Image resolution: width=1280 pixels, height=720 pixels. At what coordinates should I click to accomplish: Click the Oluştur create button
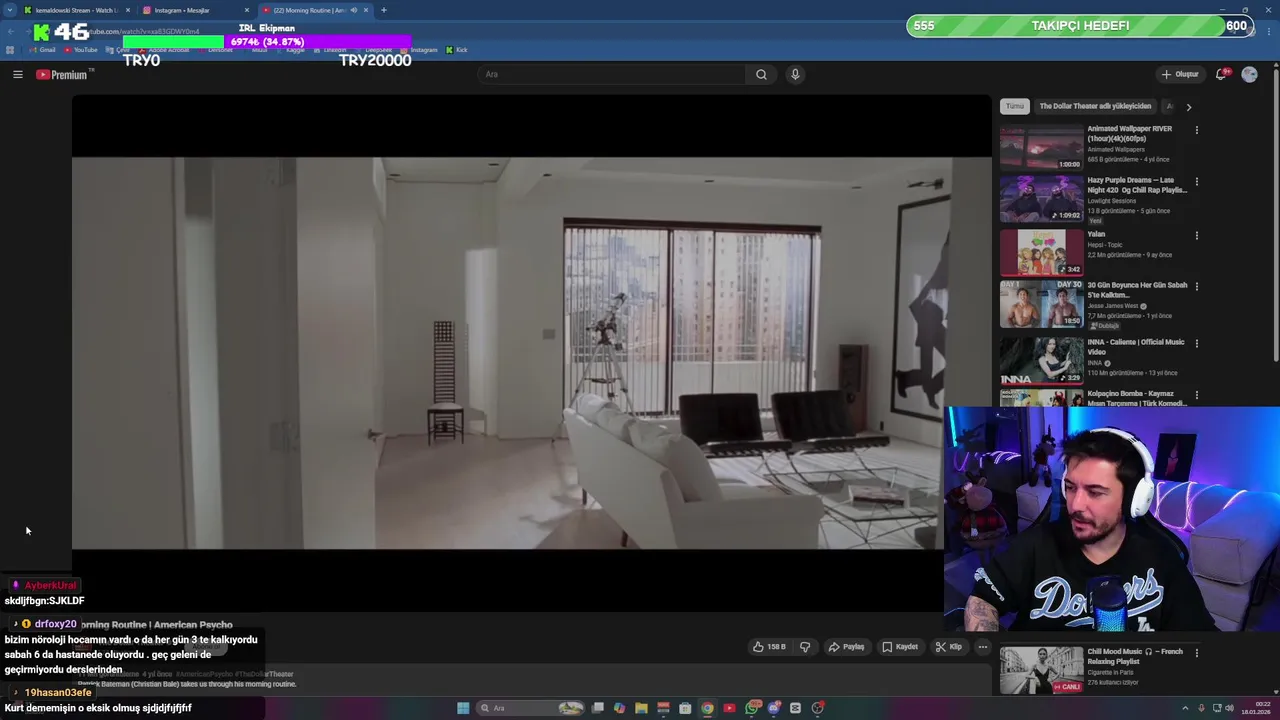coord(1180,74)
